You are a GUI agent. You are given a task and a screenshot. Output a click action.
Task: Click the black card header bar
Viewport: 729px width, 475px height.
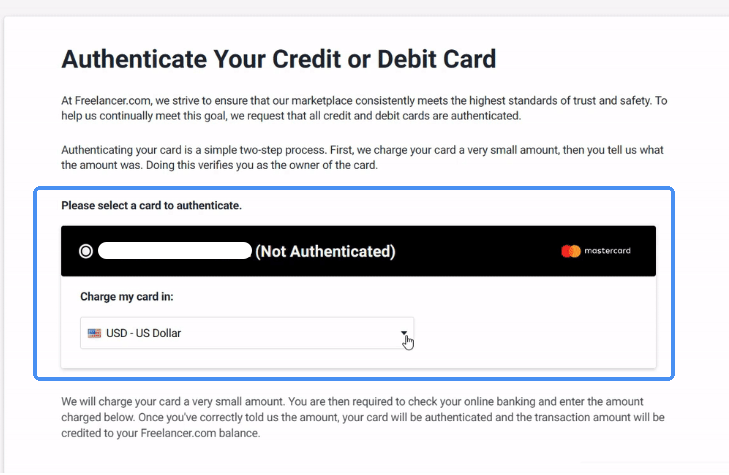point(358,251)
